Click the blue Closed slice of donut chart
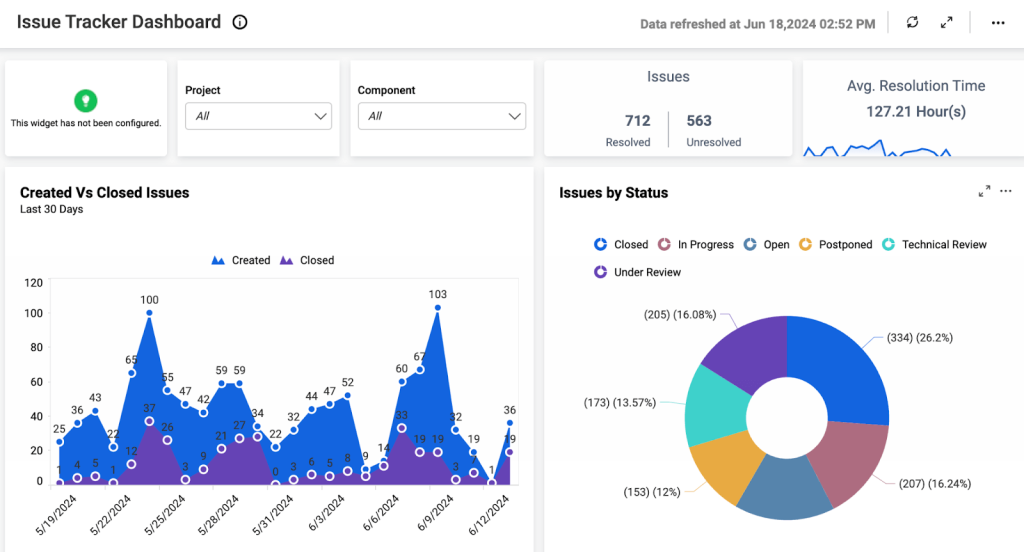This screenshot has width=1024, height=552. 841,368
